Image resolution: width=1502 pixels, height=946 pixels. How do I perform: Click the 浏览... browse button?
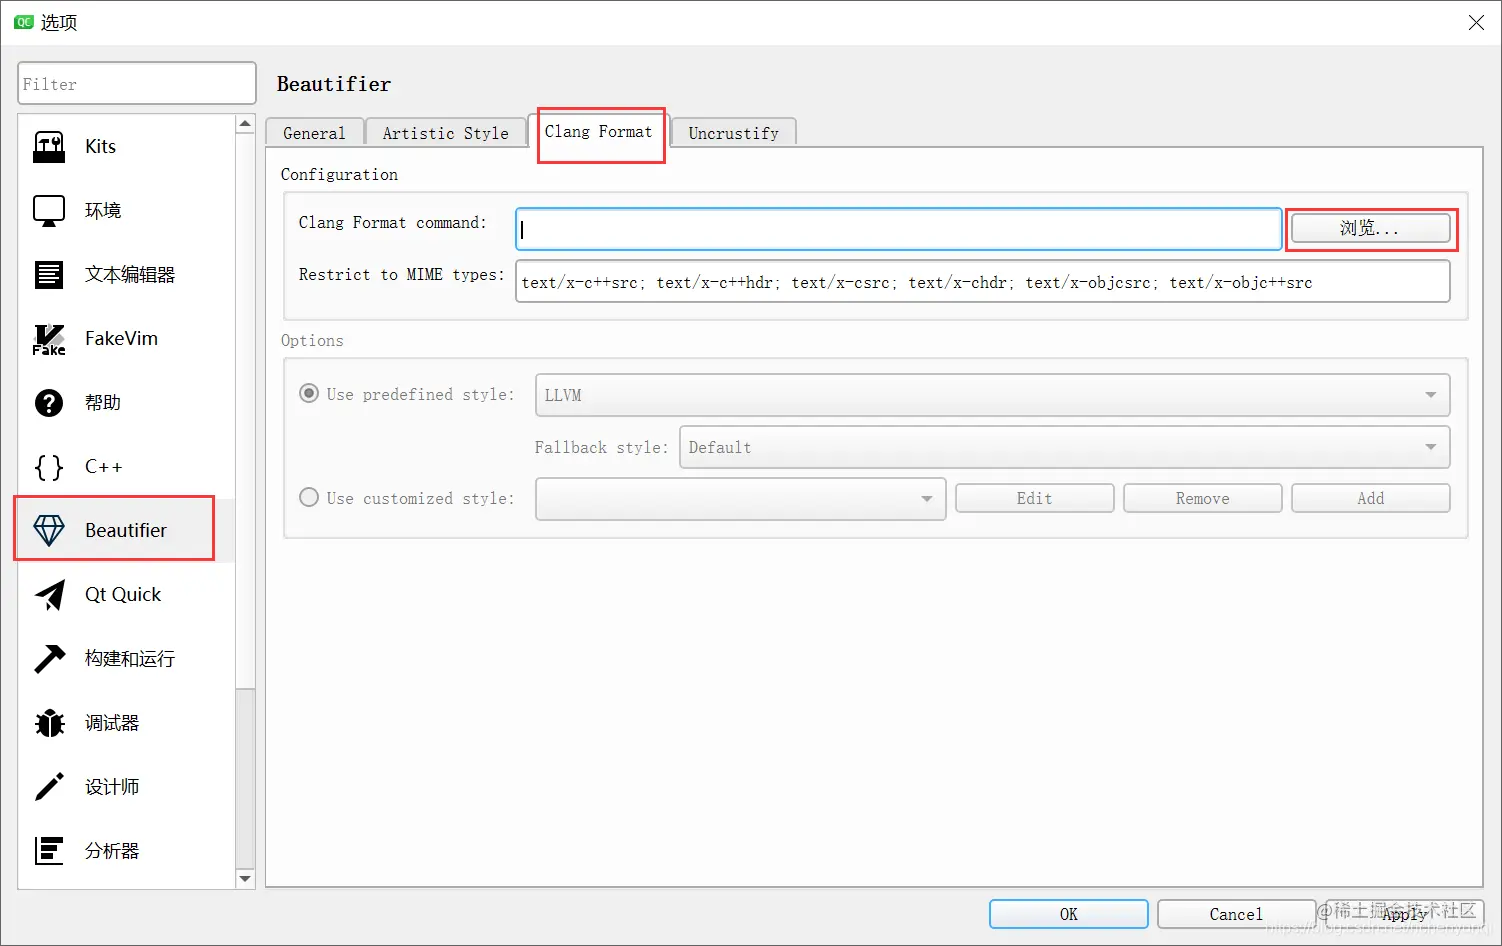coord(1370,228)
